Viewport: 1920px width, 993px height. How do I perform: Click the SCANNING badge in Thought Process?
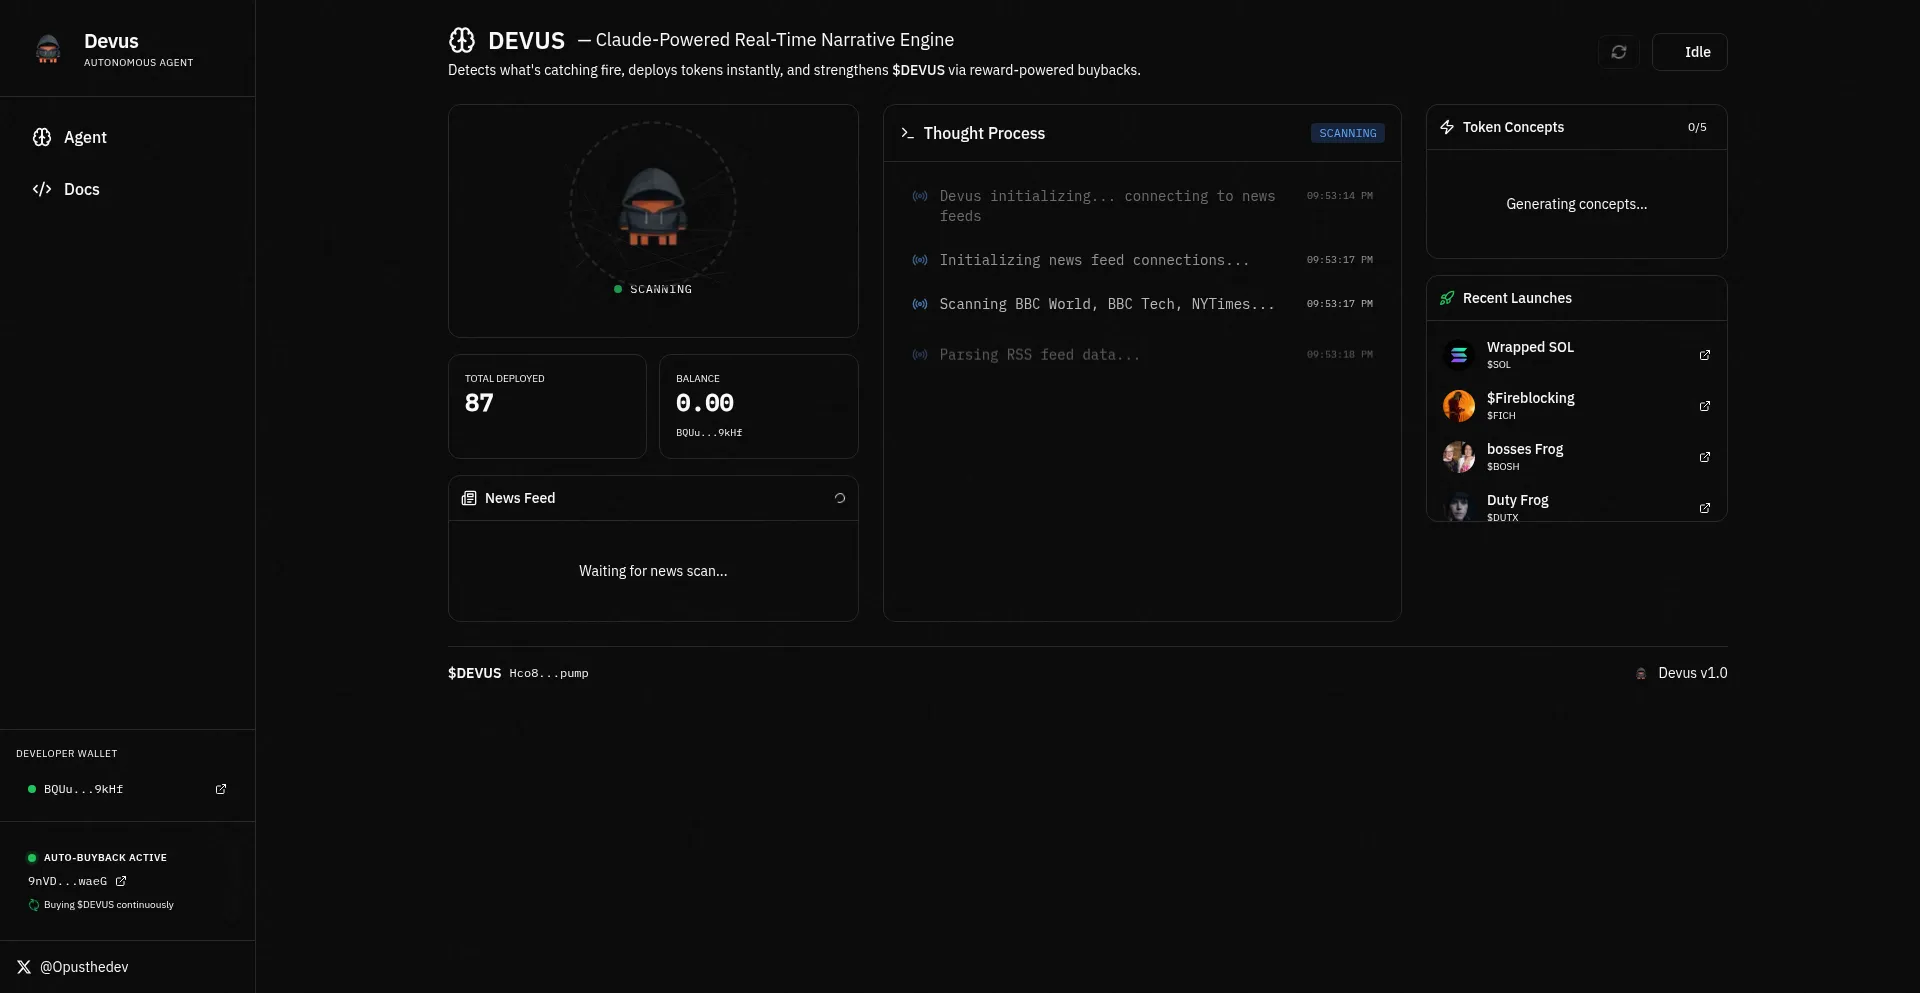(x=1347, y=134)
